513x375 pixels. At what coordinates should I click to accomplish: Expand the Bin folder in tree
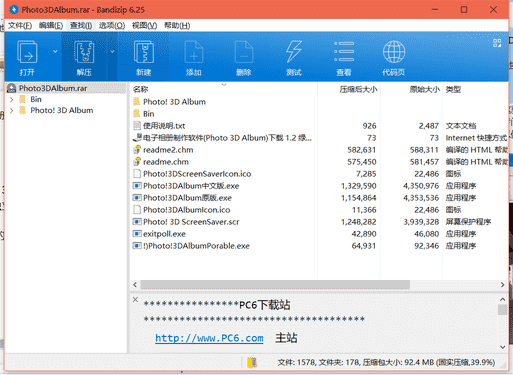coord(12,99)
